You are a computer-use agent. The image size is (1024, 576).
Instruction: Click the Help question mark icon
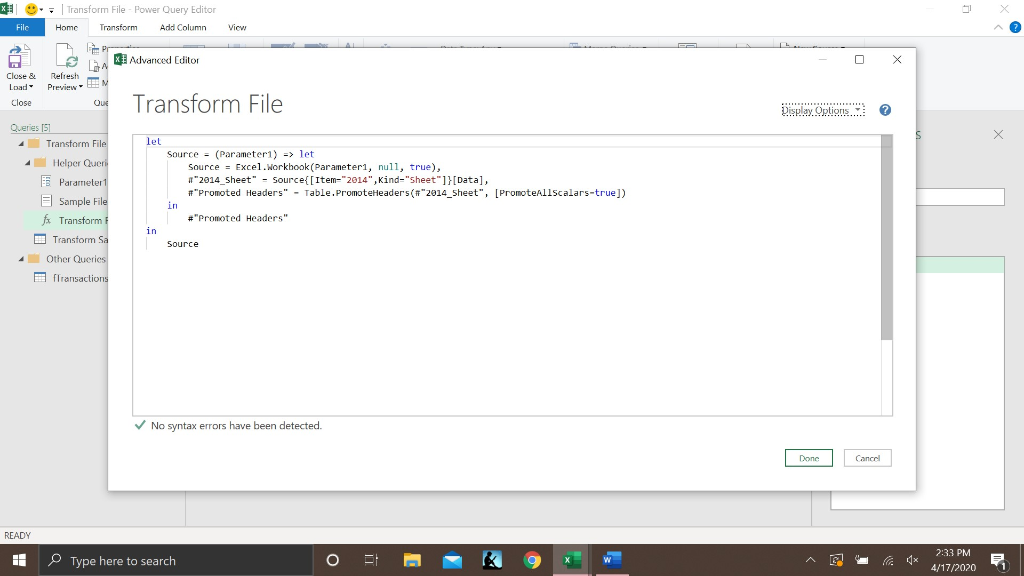pos(885,110)
